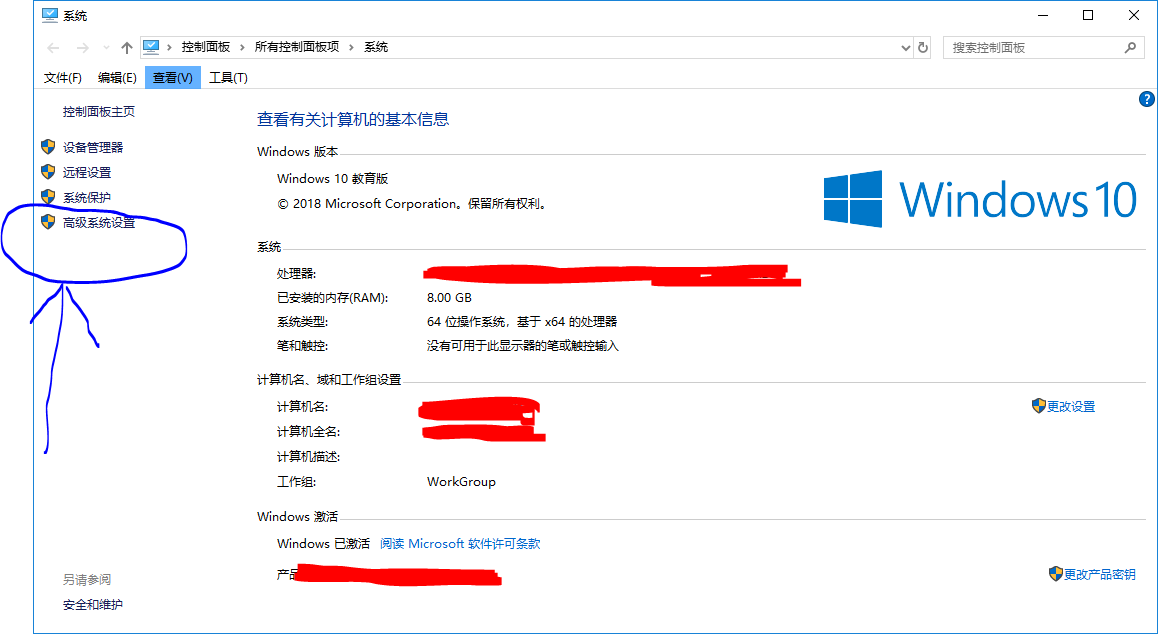The image size is (1158, 634).
Task: Read the 阅读 Microsoft 软件许可条款 link
Action: click(460, 544)
